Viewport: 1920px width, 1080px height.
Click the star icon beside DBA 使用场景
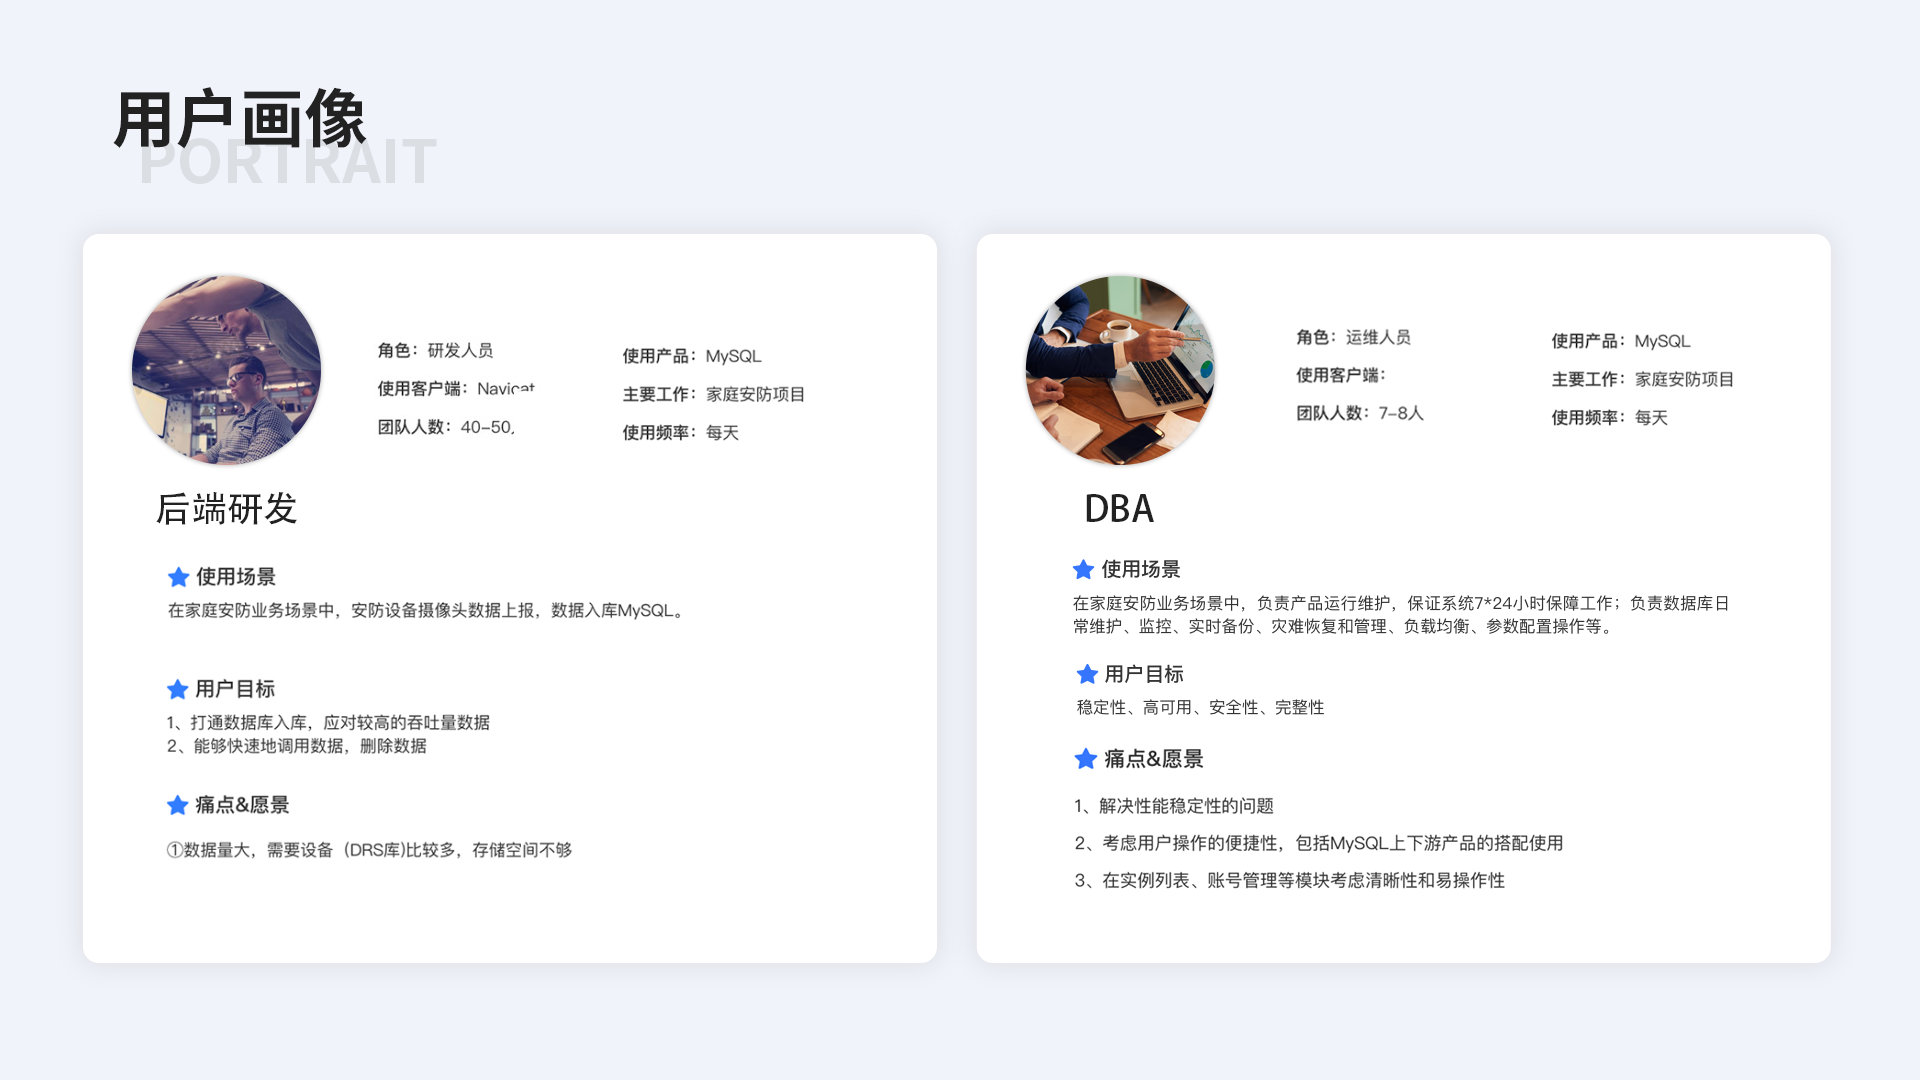(1083, 570)
